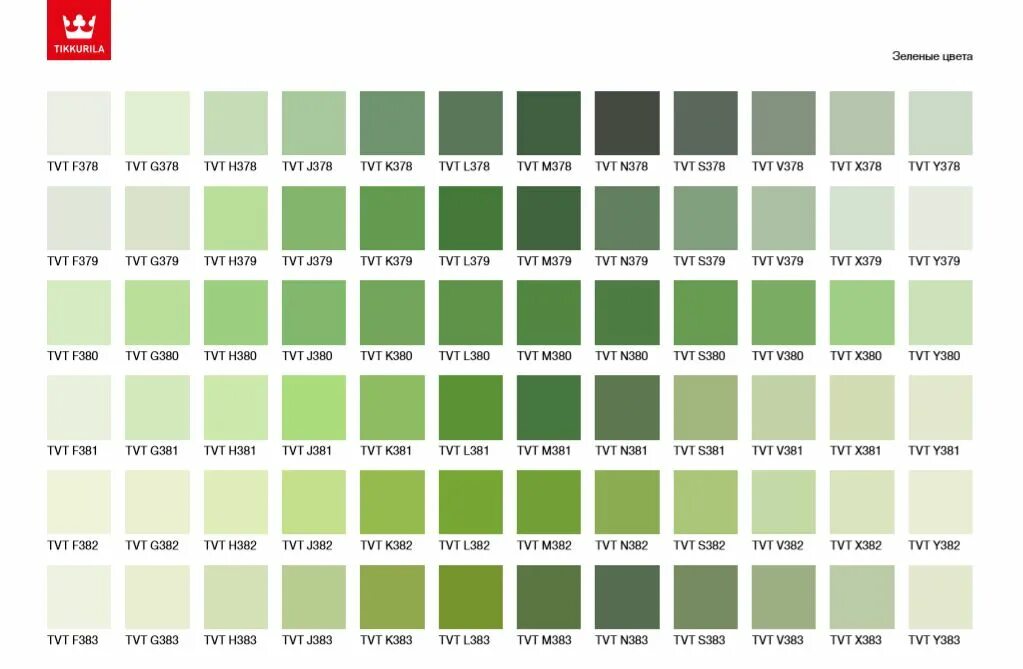1023x669 pixels.
Task: Select the TVT V382 swatch
Action: [784, 502]
